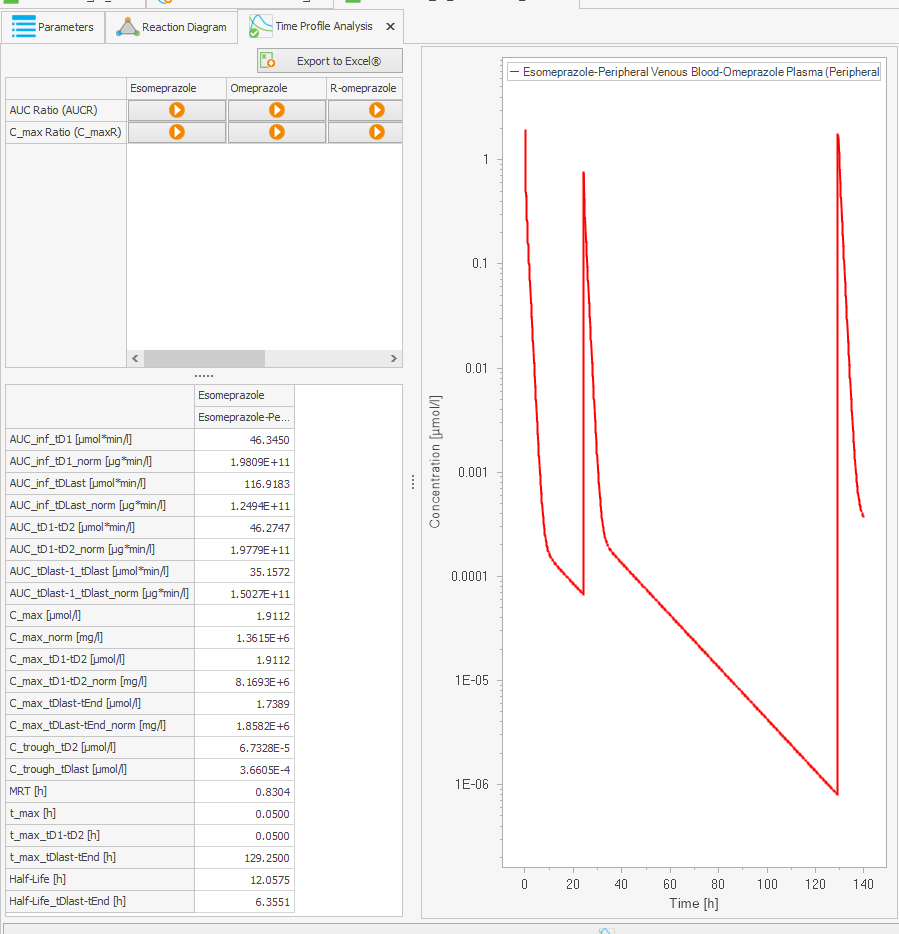Select the value 35.1572
The image size is (899, 934).
(x=244, y=572)
